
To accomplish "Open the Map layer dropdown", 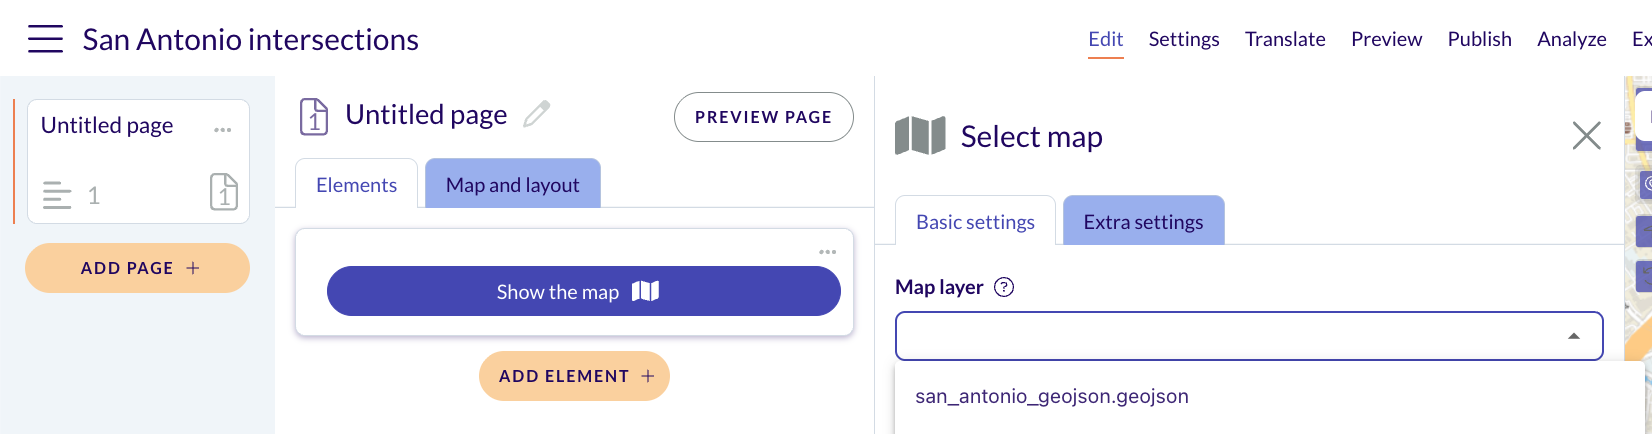I will click(1249, 336).
